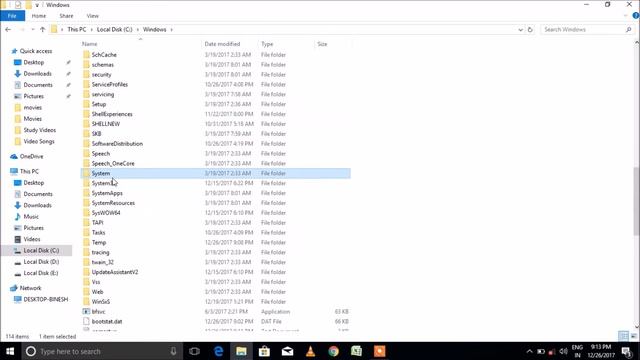Screen dimensions: 640x360
Task: Select the WinSxS folder
Action: [101, 302]
